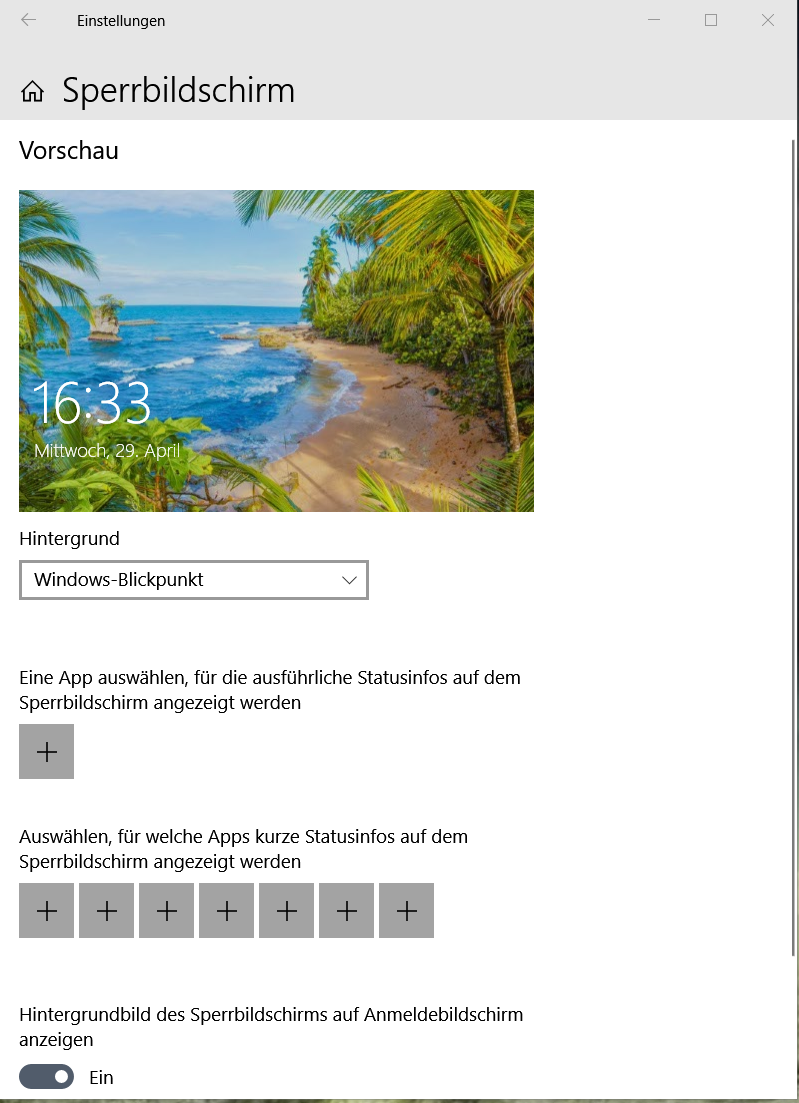799x1103 pixels.
Task: Click first quick status plus tile
Action: click(46, 910)
